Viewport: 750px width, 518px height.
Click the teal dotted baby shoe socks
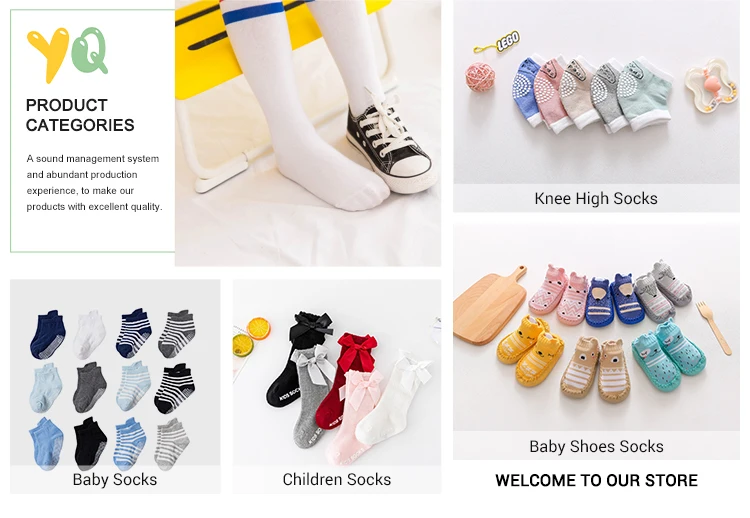(669, 355)
